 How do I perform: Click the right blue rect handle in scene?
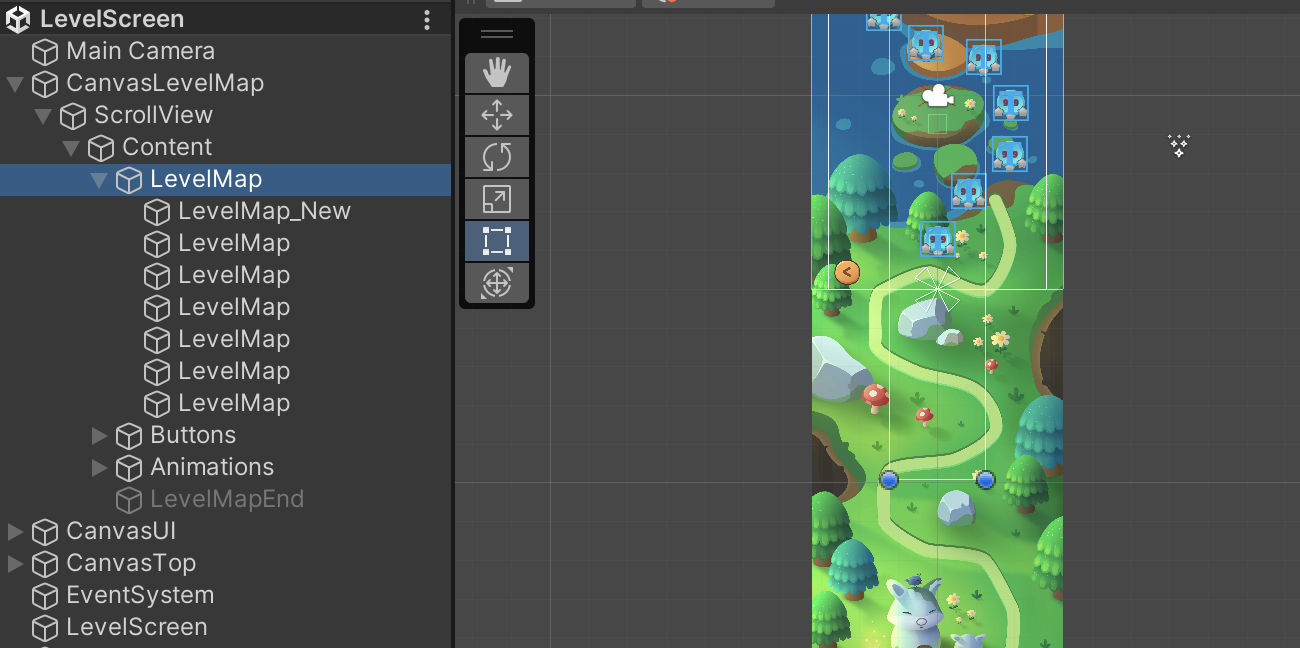tap(985, 480)
